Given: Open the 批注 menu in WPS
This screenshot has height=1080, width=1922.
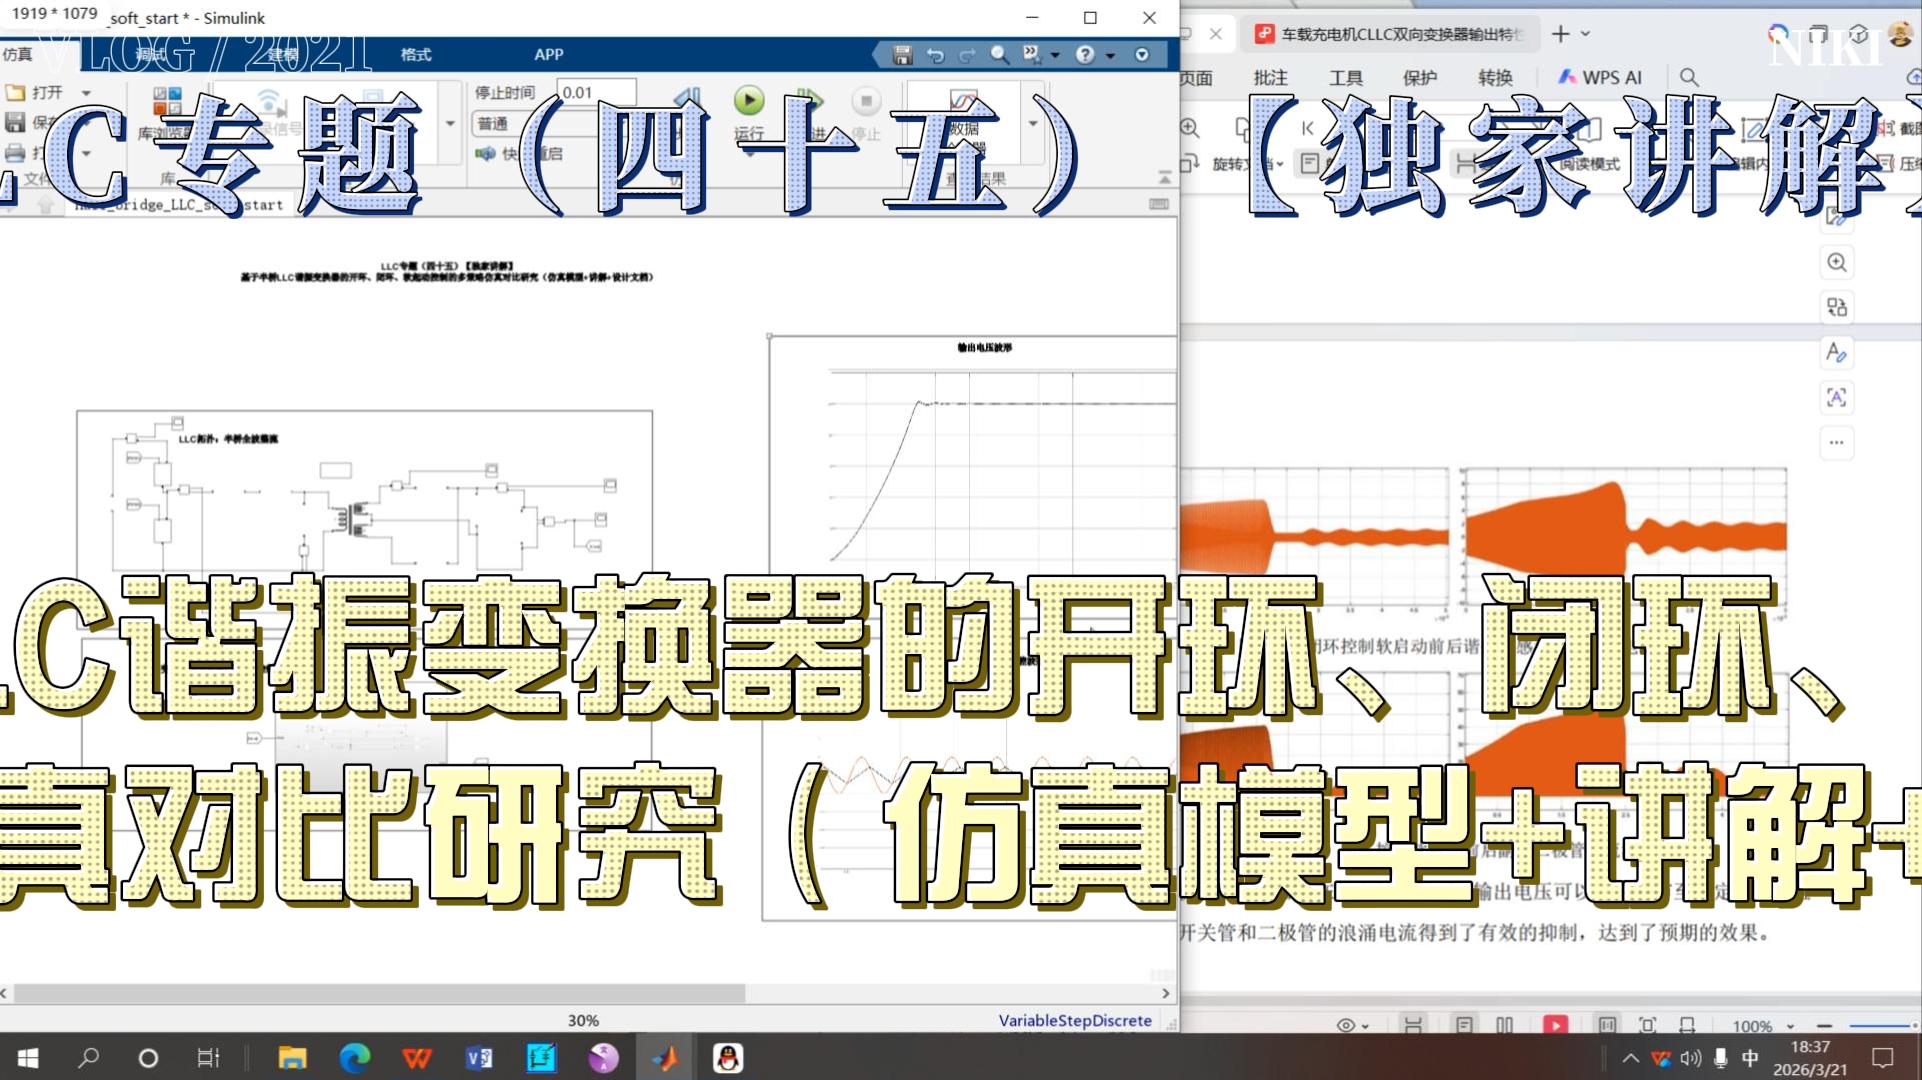Looking at the screenshot, I should tap(1270, 77).
